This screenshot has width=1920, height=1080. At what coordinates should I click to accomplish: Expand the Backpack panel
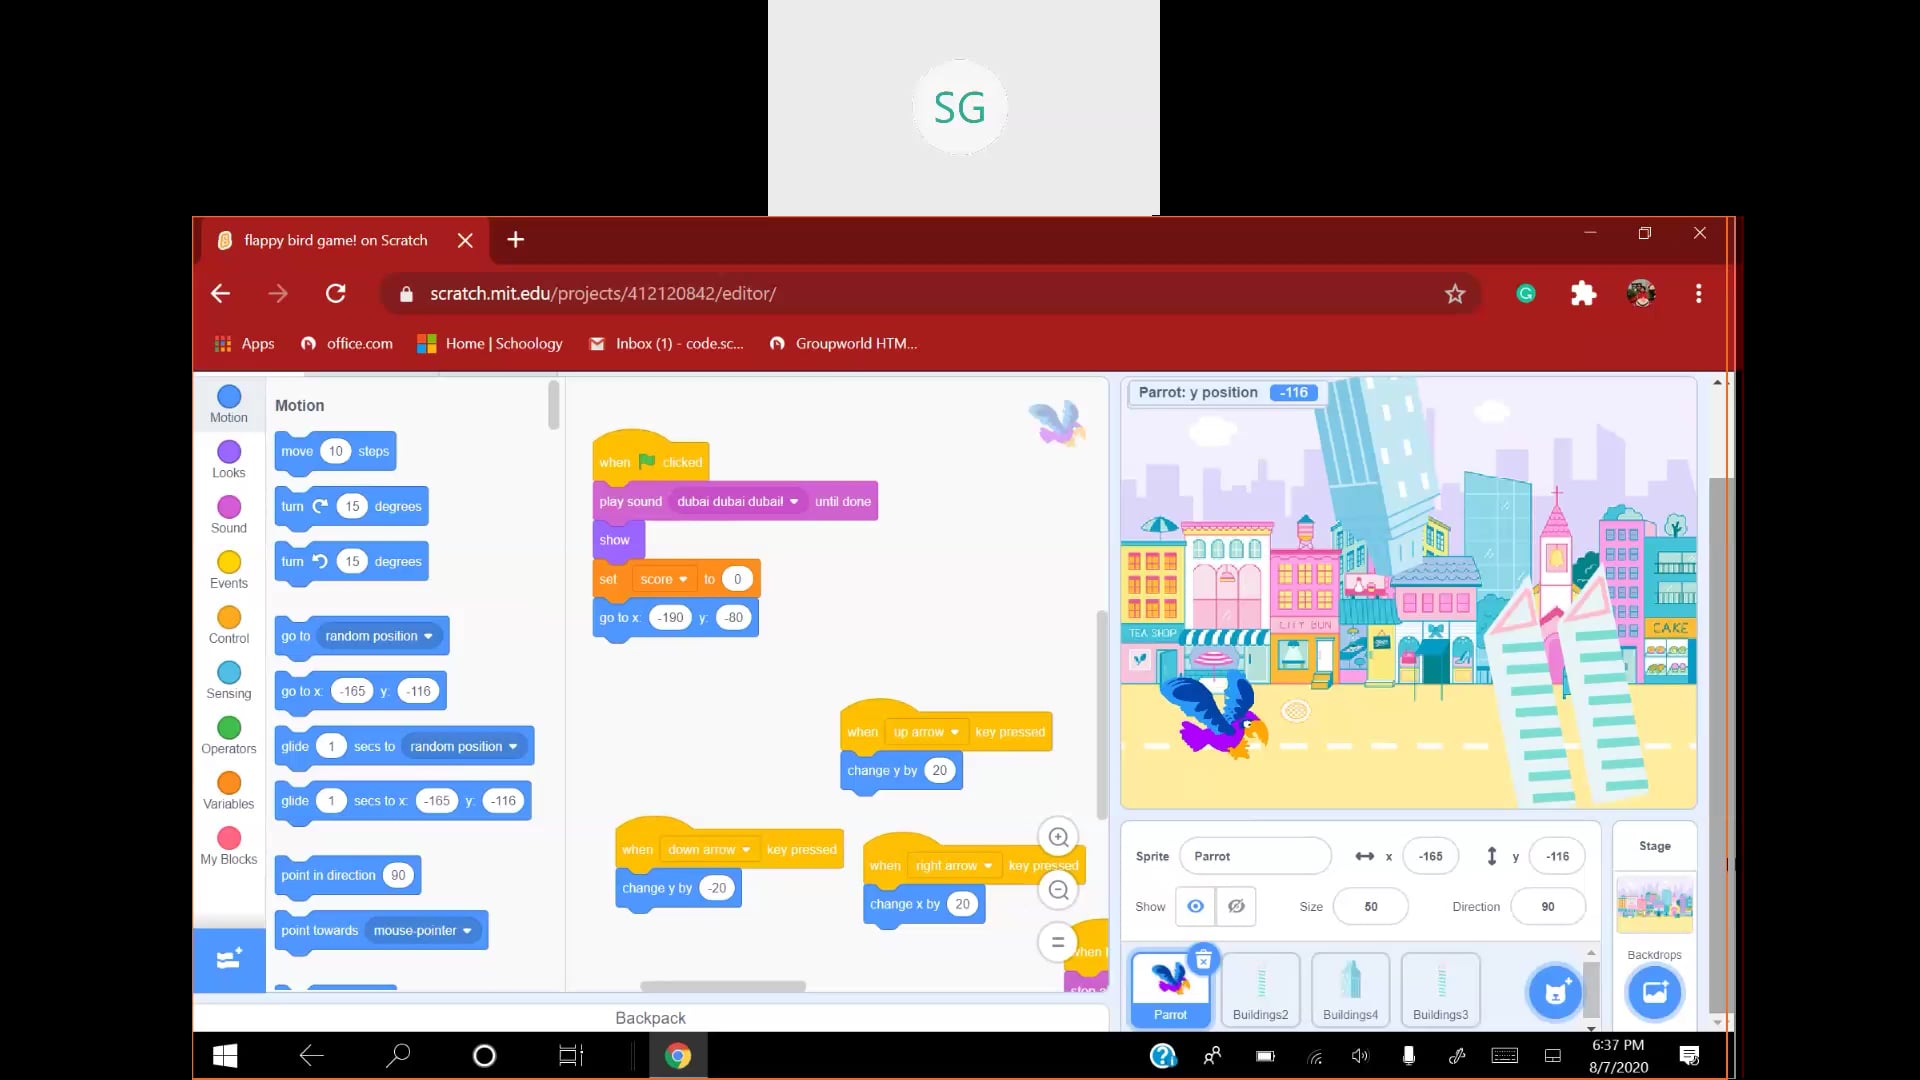[650, 1017]
